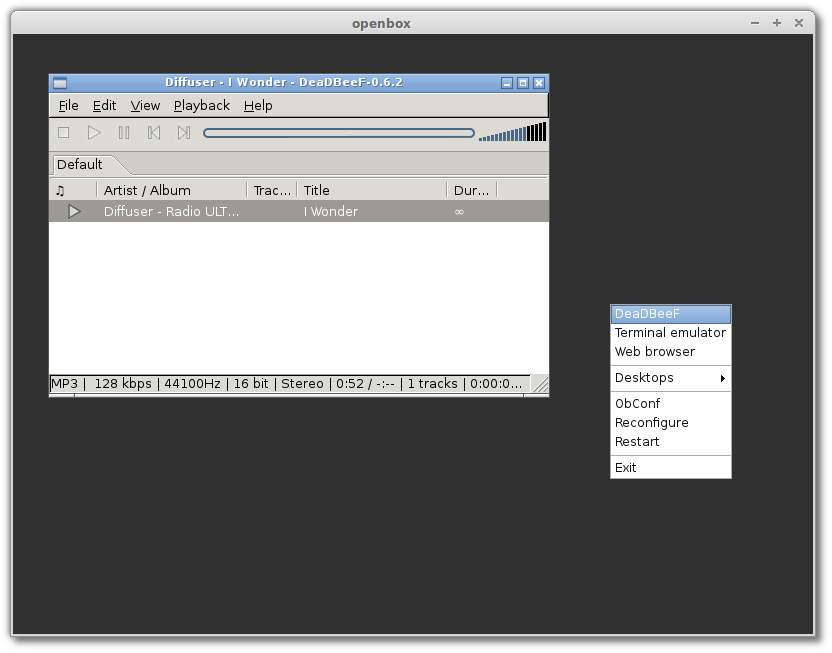832x653 pixels.
Task: Launch DeaDBeeF from the context menu
Action: point(671,314)
